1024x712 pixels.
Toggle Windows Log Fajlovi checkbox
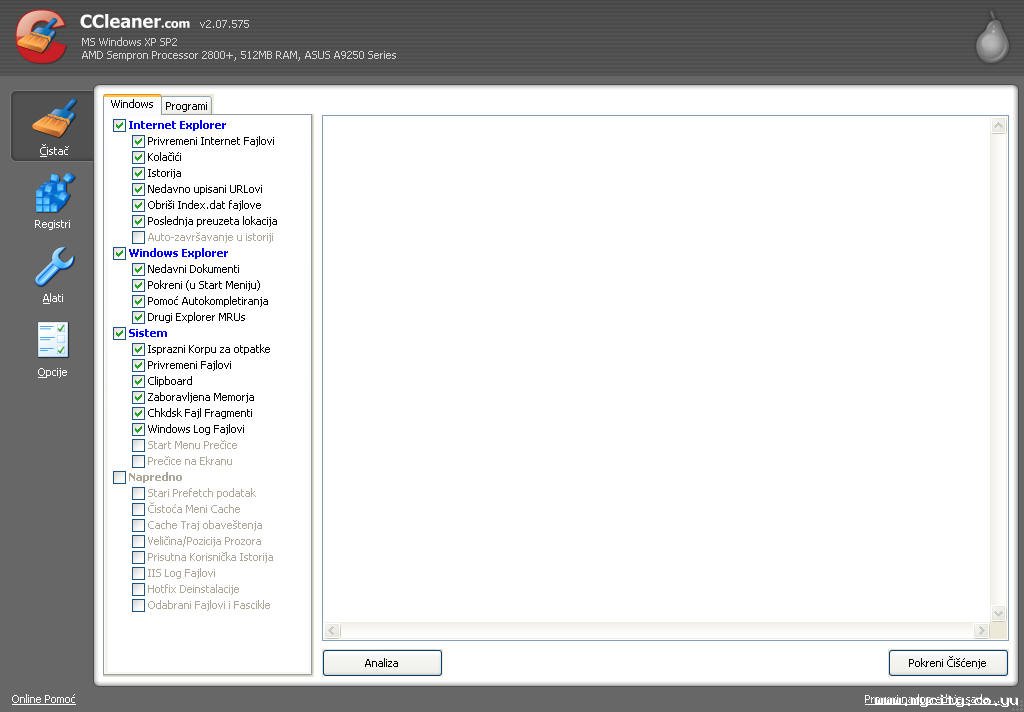point(138,429)
